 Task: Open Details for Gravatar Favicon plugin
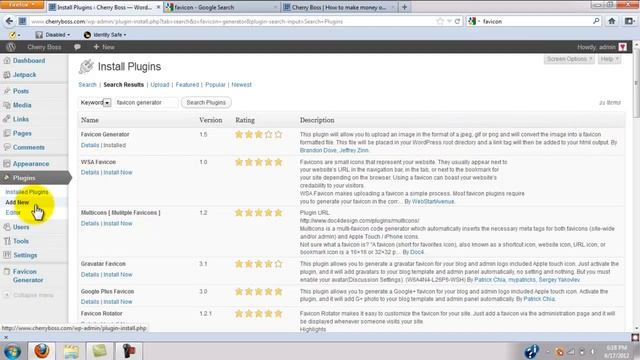[x=90, y=275]
